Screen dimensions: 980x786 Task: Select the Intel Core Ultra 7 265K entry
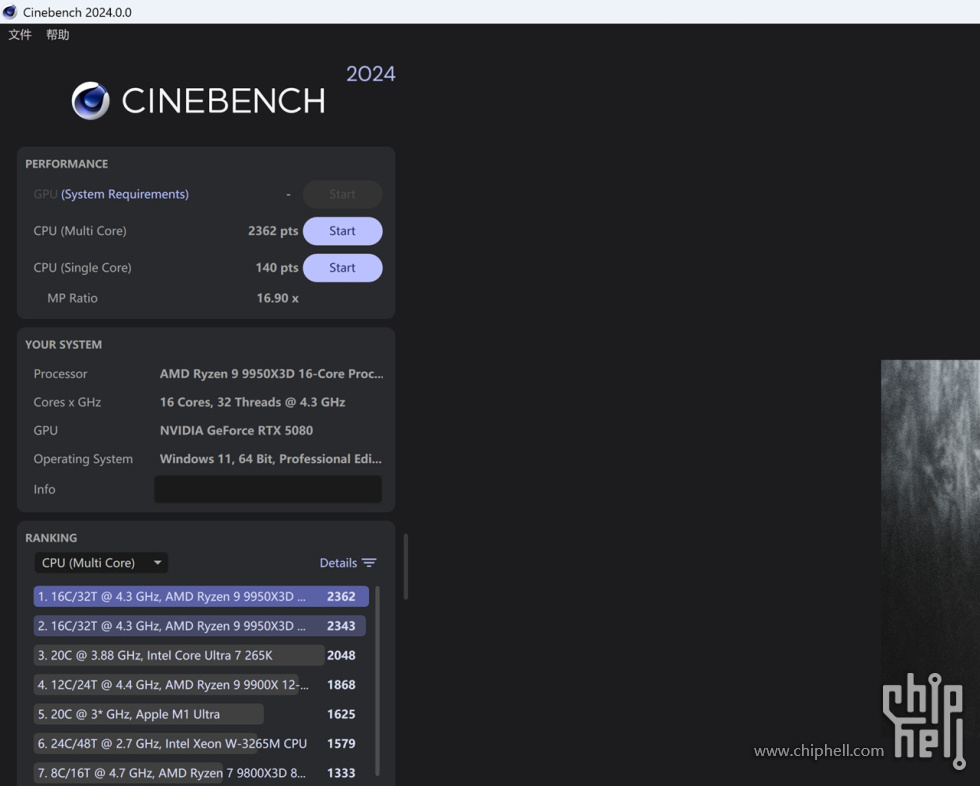click(178, 656)
